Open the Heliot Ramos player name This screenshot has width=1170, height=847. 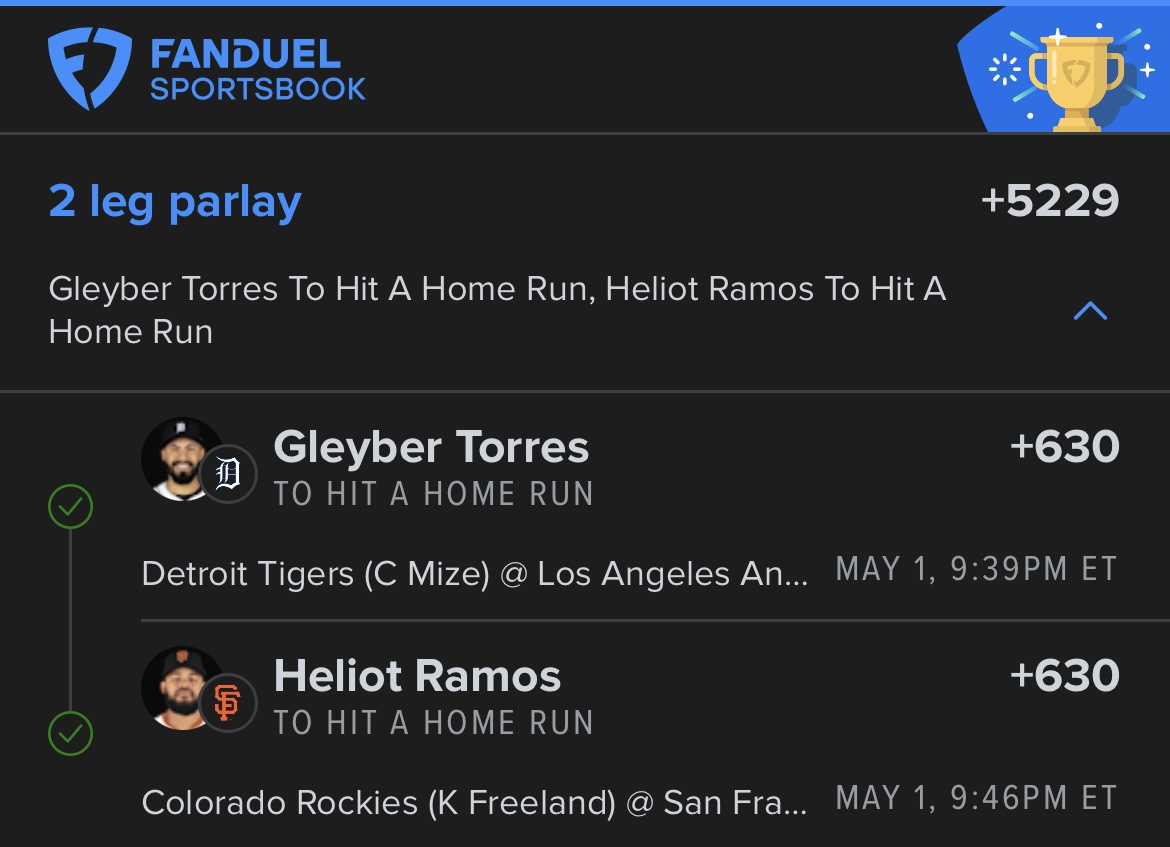[417, 676]
